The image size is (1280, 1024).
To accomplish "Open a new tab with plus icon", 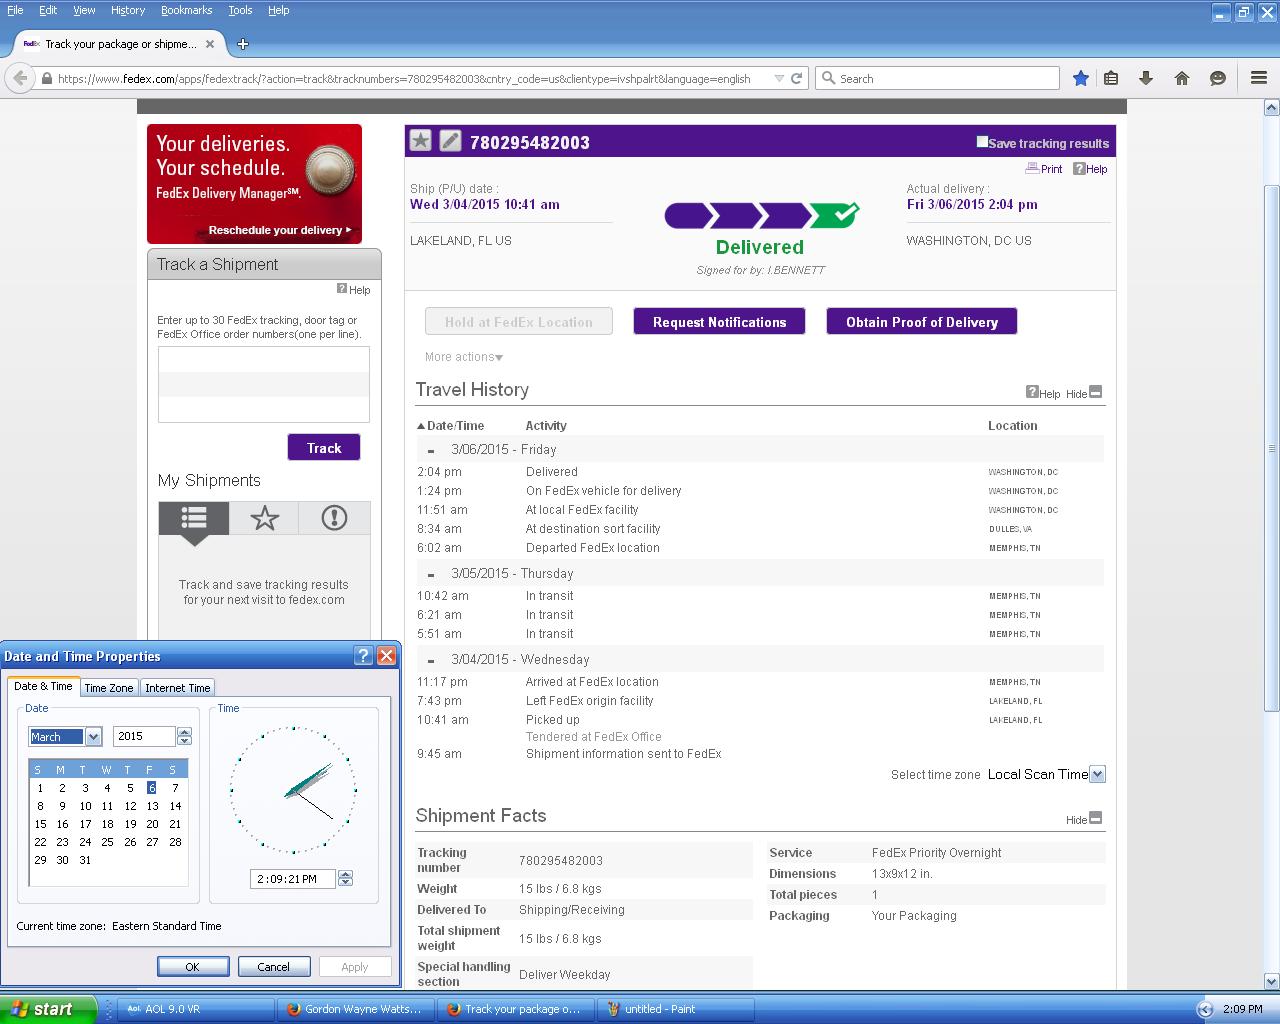I will pyautogui.click(x=243, y=44).
